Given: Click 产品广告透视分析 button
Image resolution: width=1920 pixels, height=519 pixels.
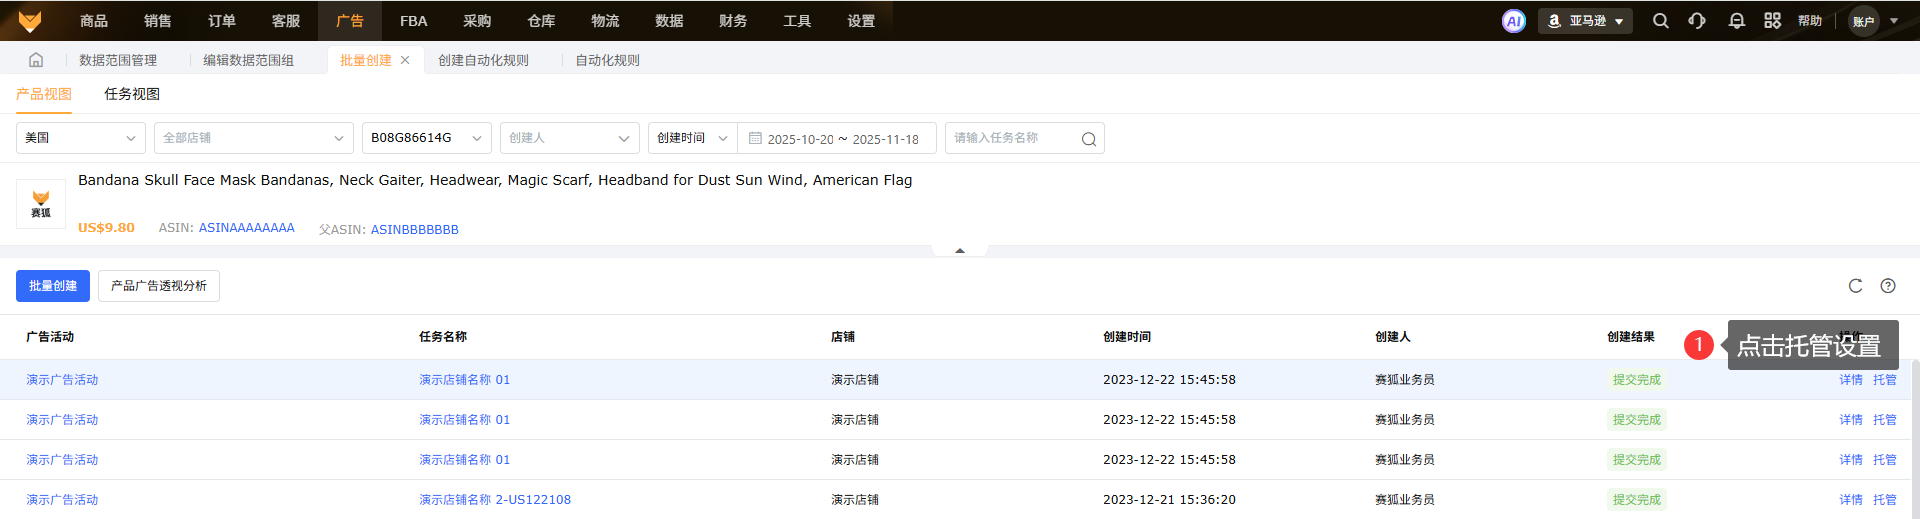Looking at the screenshot, I should (x=159, y=286).
